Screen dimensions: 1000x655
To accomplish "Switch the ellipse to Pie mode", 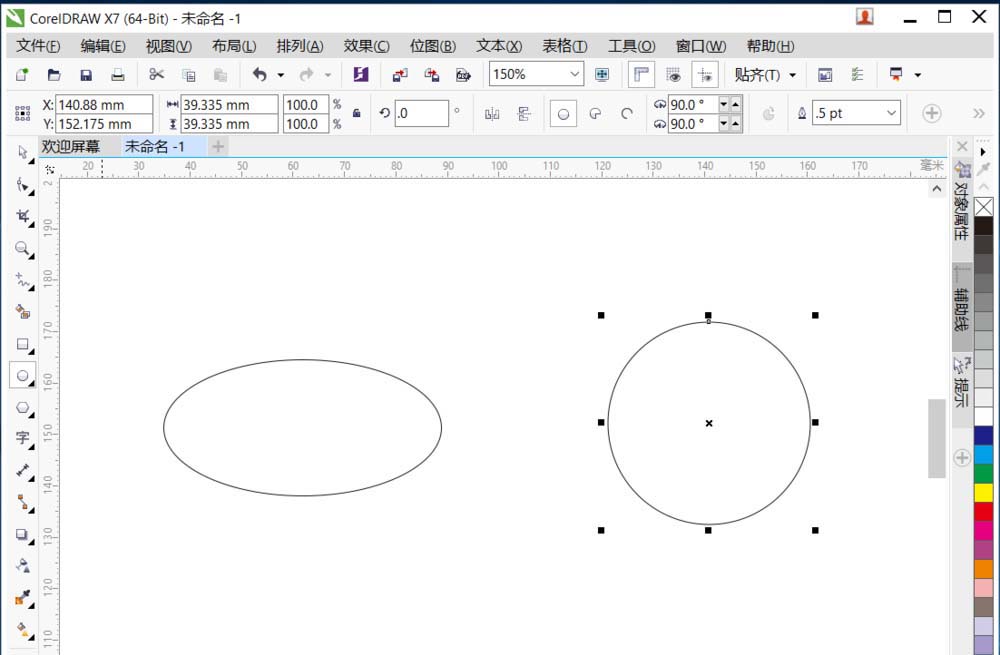I will (596, 113).
